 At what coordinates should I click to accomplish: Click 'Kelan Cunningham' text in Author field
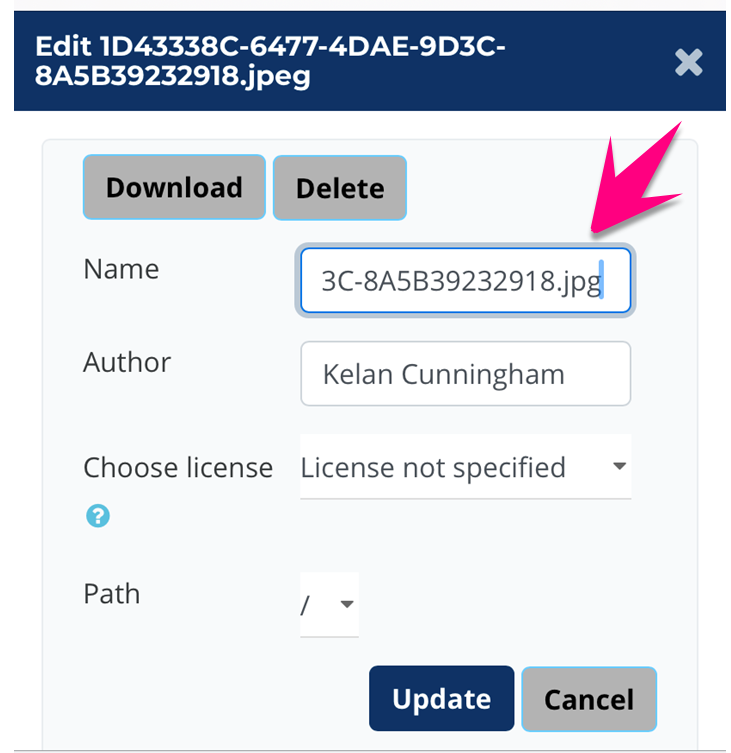[x=443, y=375]
